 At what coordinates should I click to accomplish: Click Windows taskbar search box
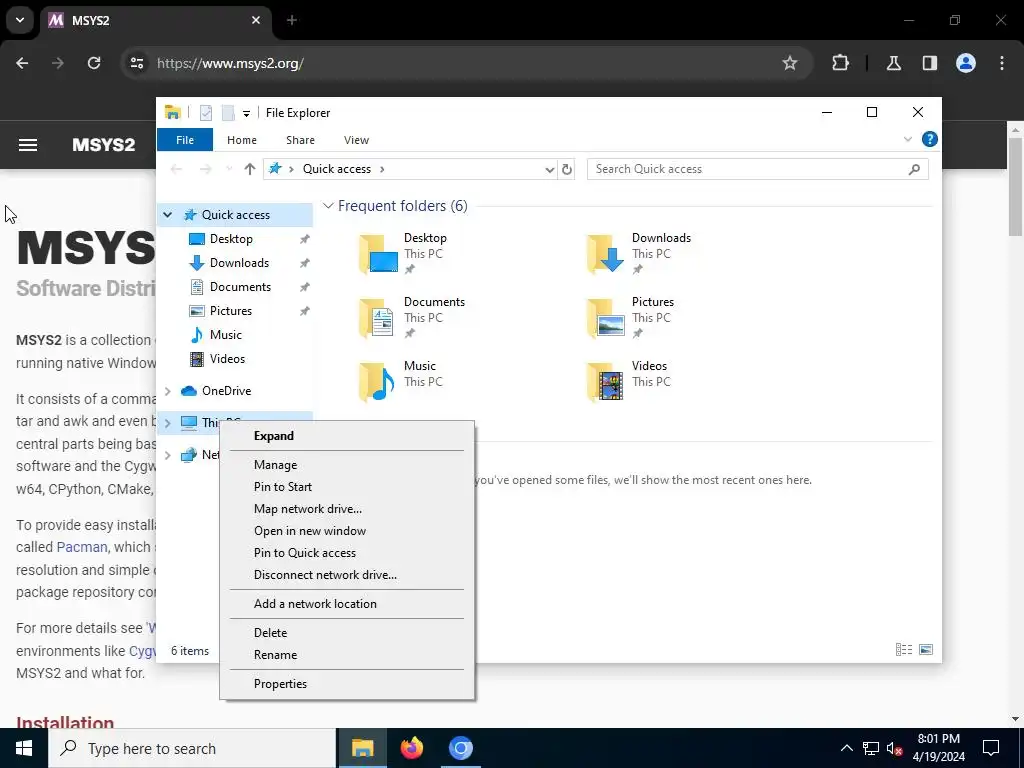coord(192,748)
